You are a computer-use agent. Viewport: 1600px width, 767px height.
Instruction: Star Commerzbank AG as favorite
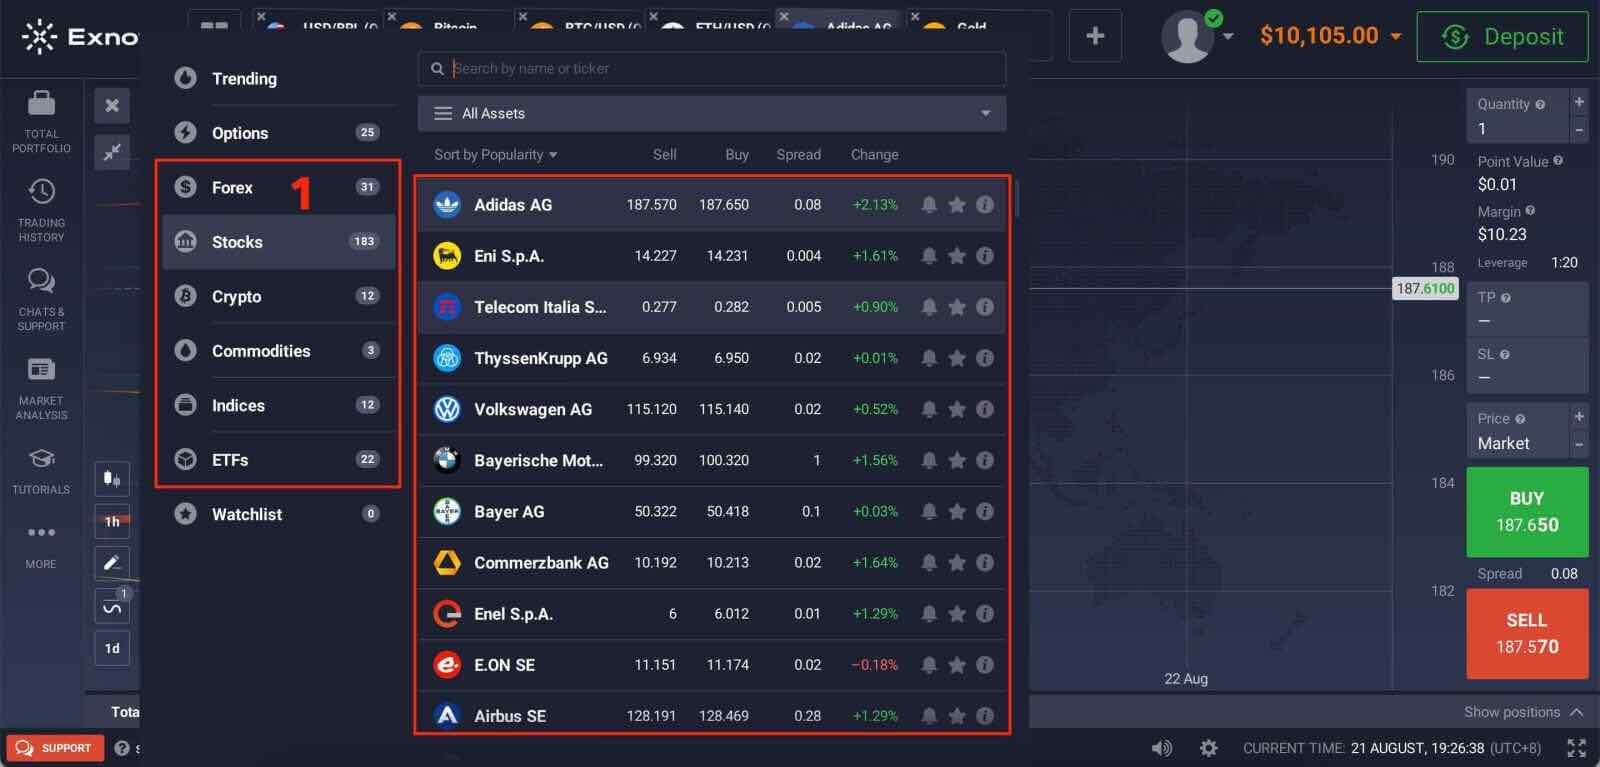coord(957,562)
